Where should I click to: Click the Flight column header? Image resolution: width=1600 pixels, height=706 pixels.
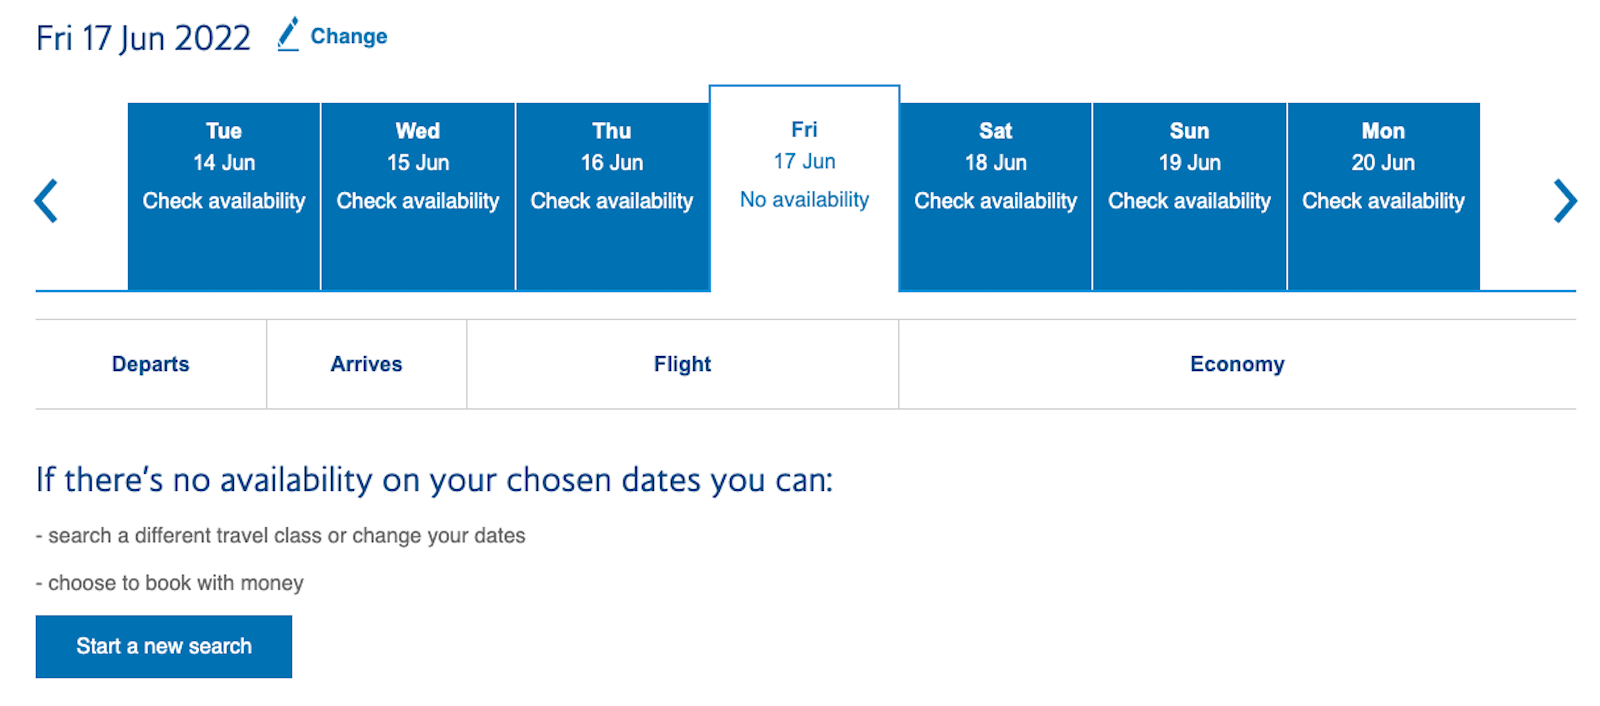[683, 364]
